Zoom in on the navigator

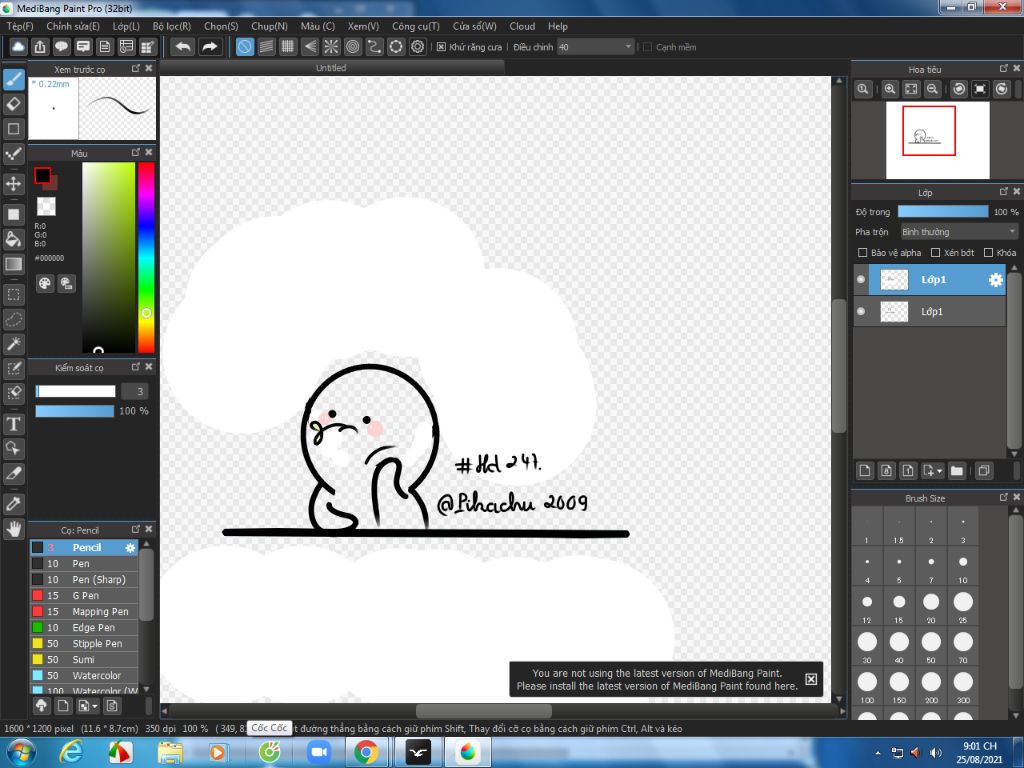click(889, 89)
